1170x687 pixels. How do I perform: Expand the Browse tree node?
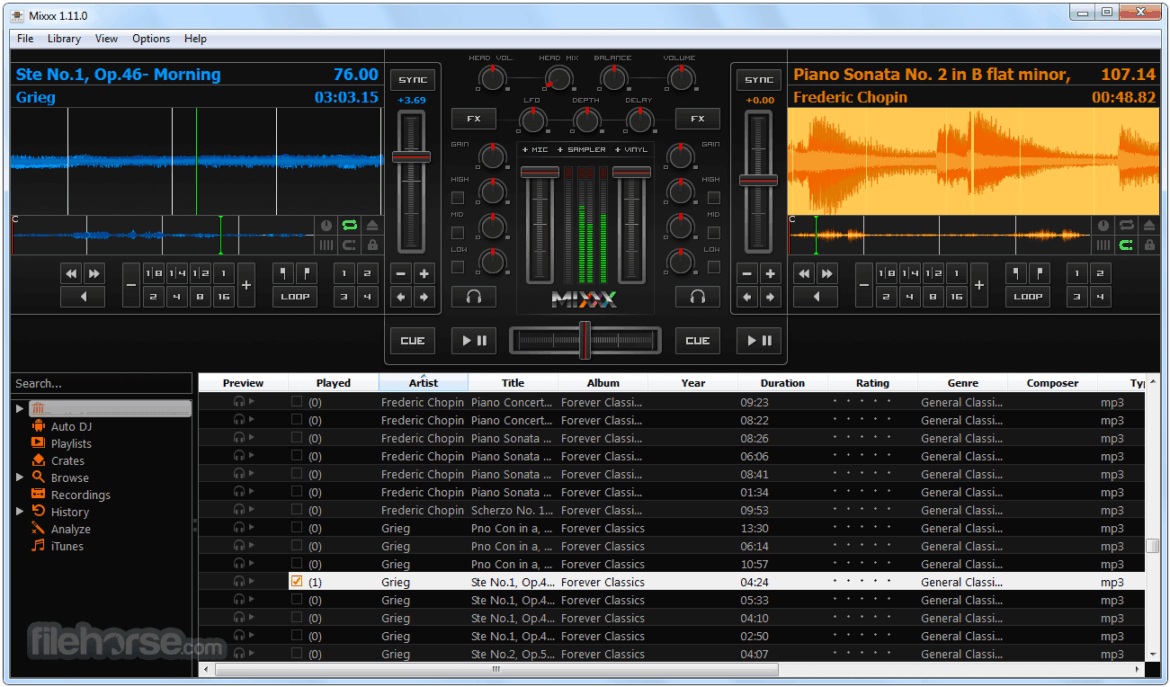point(19,478)
